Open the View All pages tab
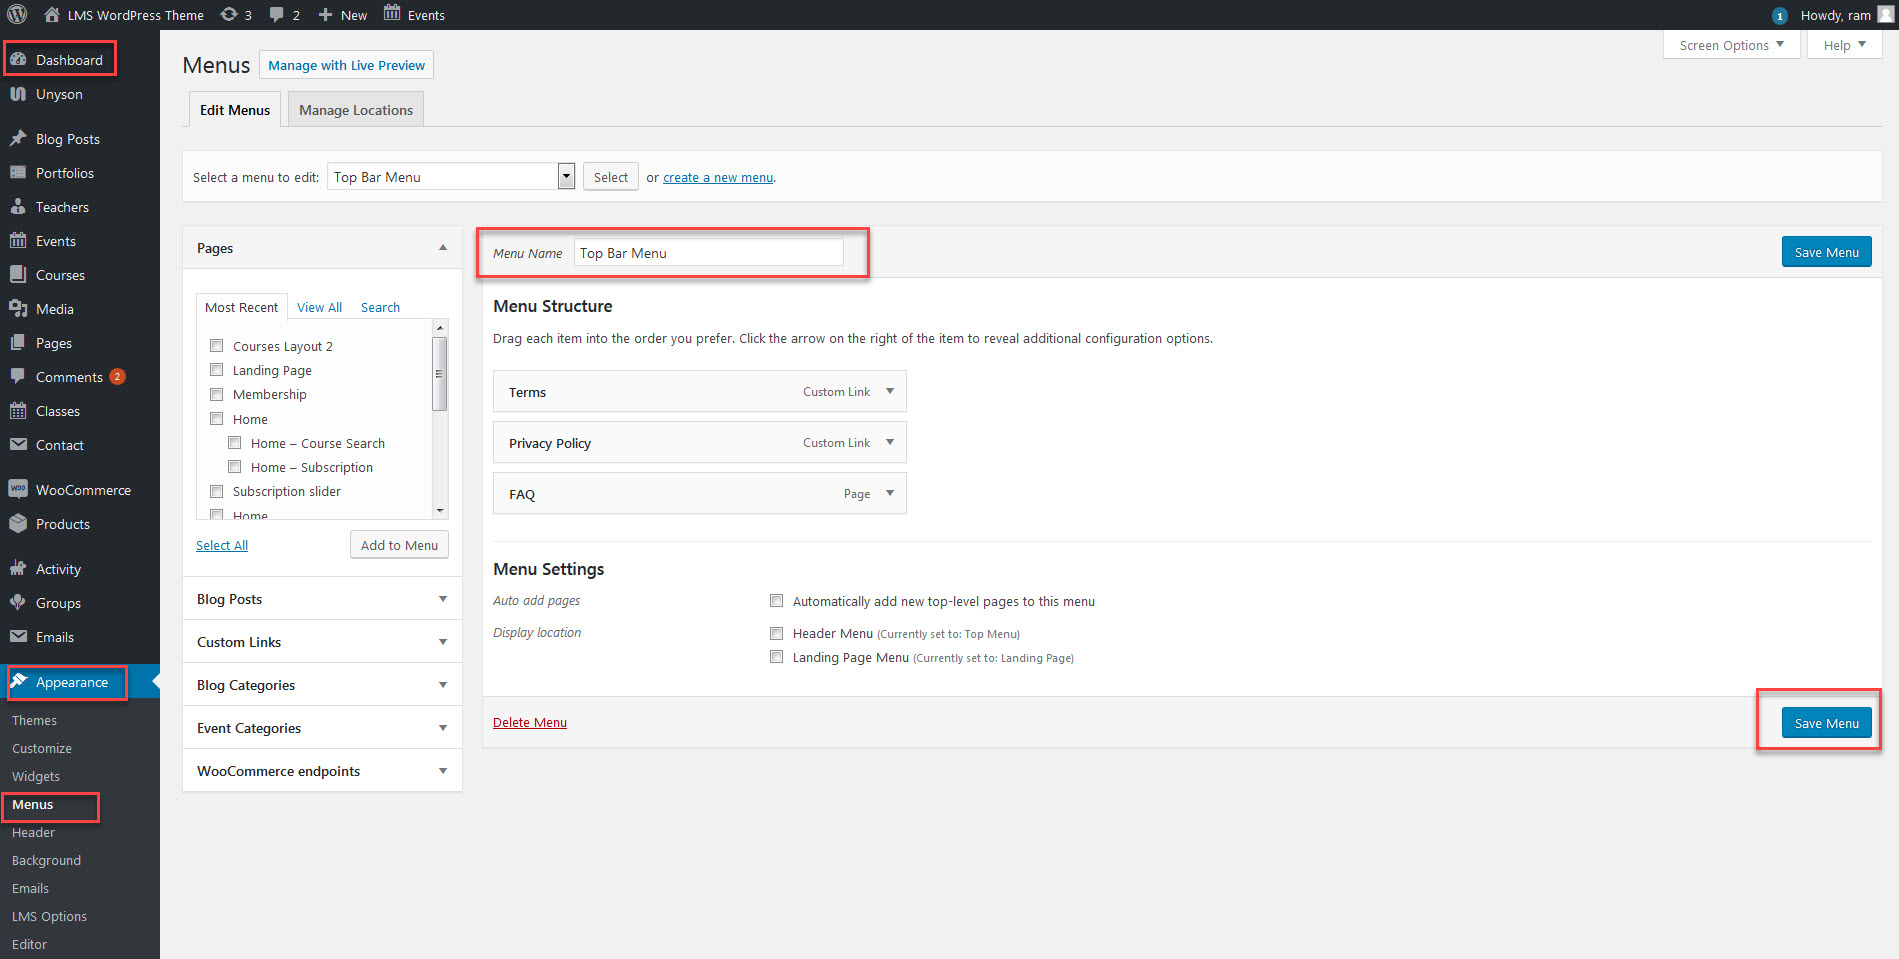The width and height of the screenshot is (1899, 959). coord(319,307)
